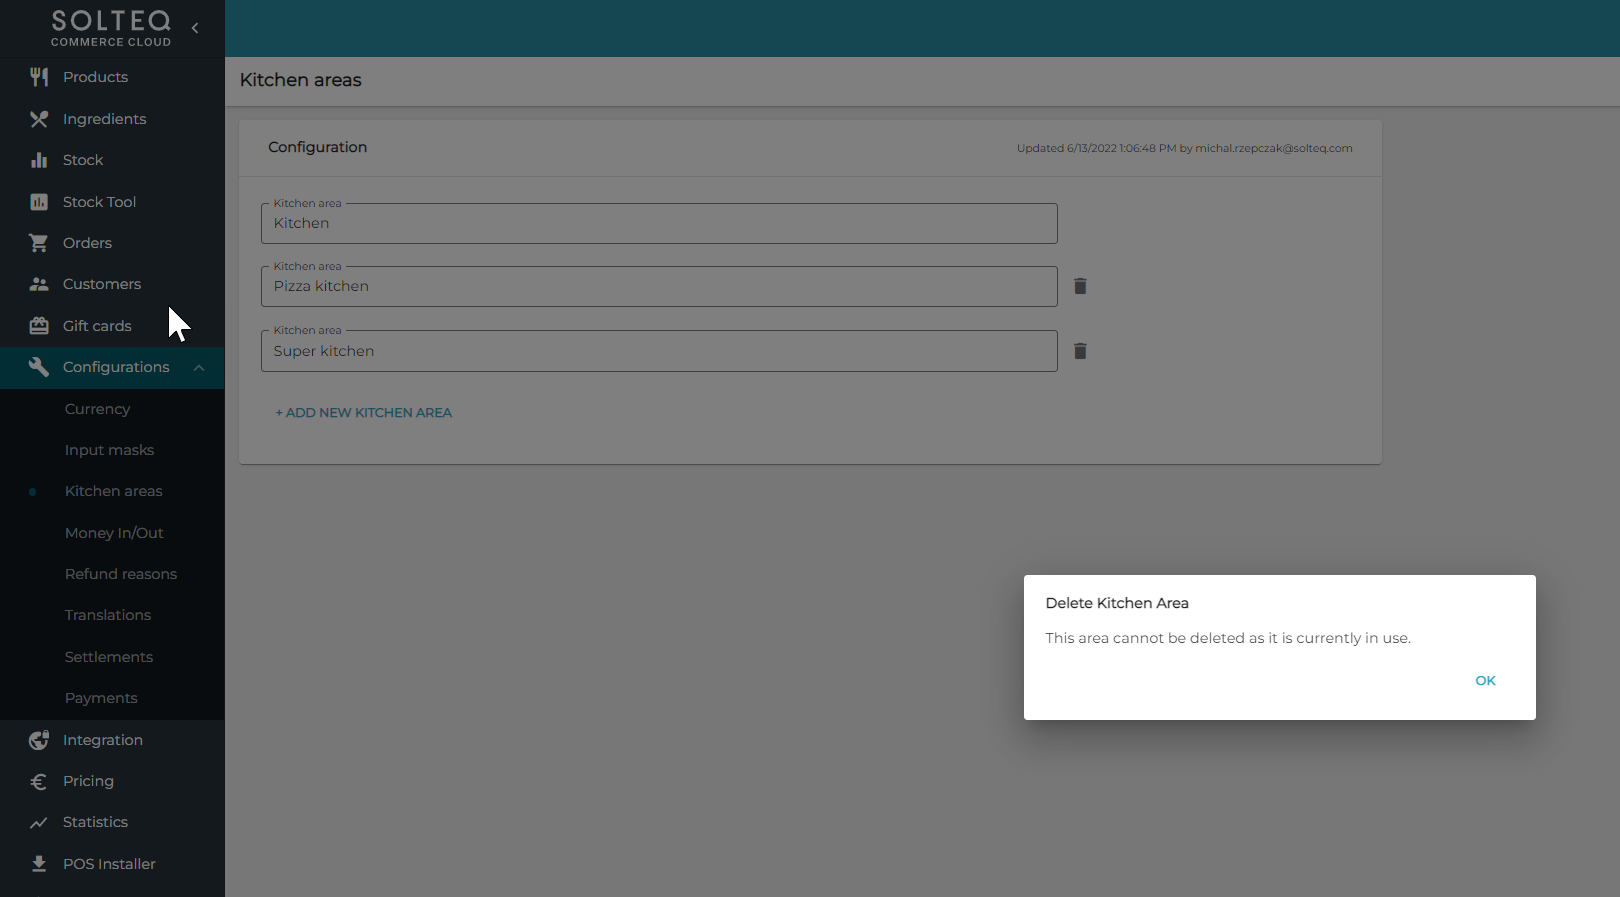Navigate to the Customers page
This screenshot has height=897, width=1620.
pyautogui.click(x=102, y=284)
